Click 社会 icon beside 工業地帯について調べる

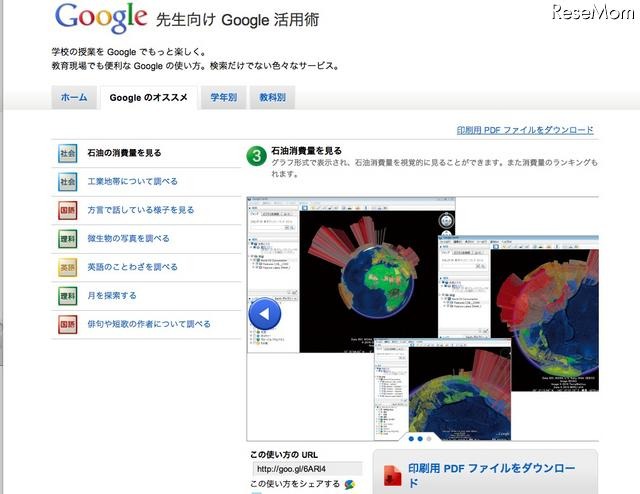point(67,182)
